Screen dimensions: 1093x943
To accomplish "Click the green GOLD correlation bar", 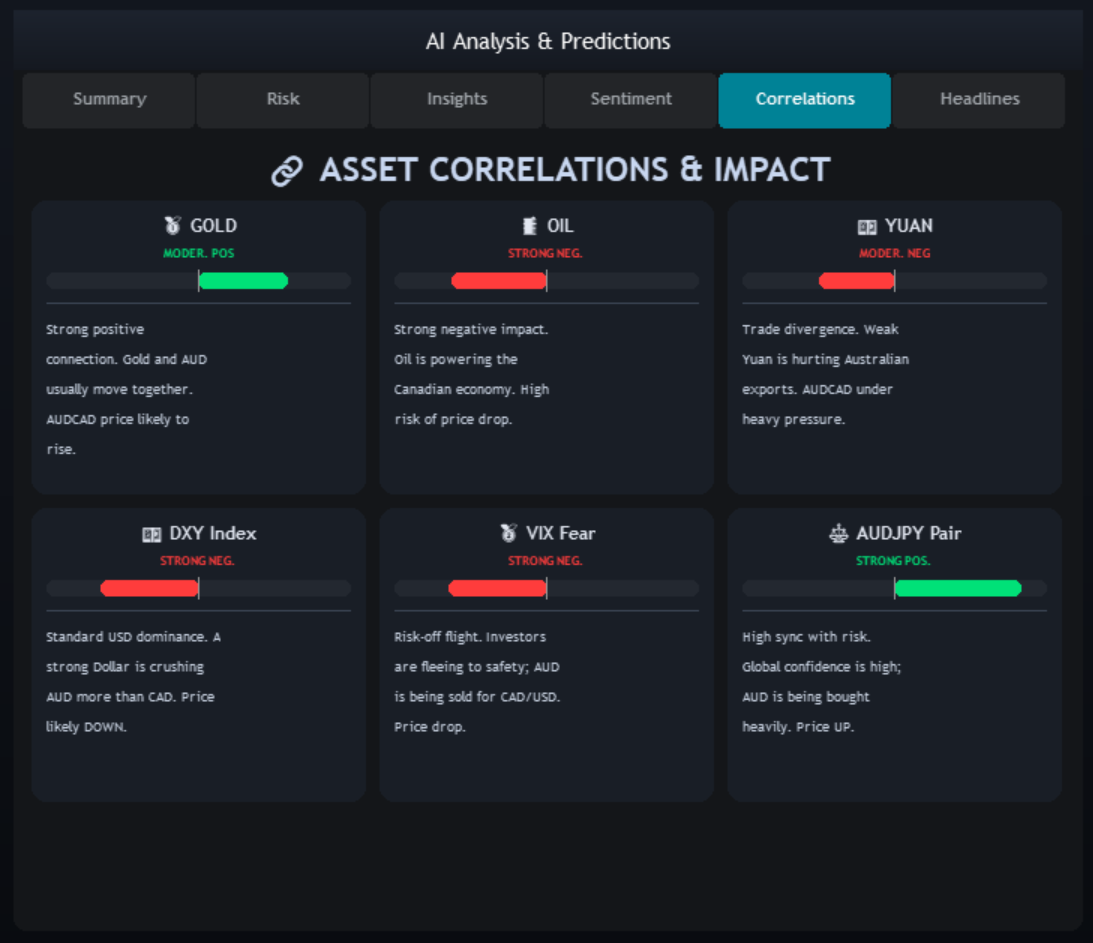I will (x=243, y=281).
